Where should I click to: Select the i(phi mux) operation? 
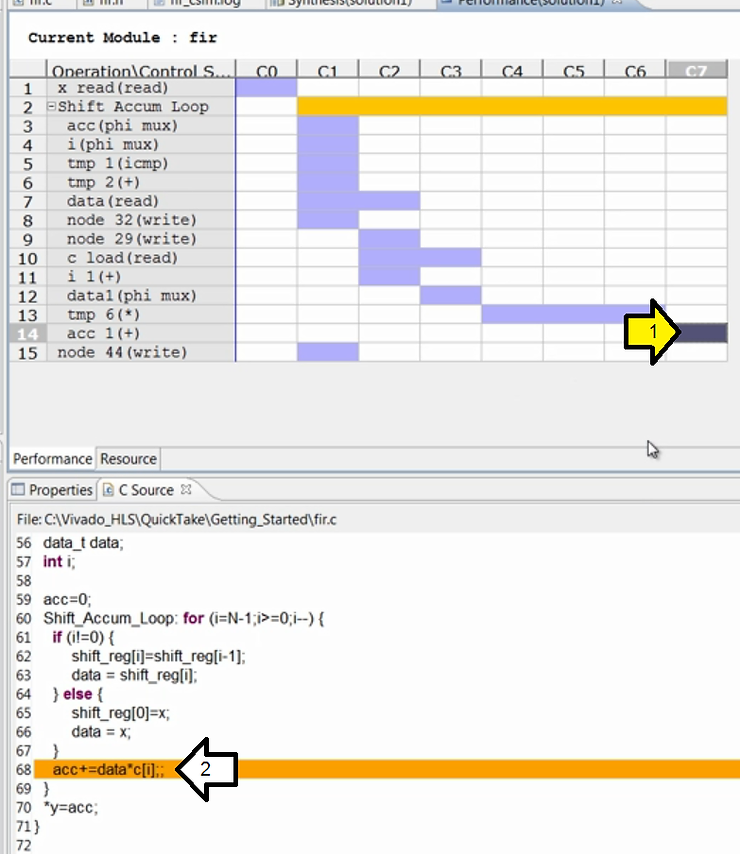click(141, 144)
